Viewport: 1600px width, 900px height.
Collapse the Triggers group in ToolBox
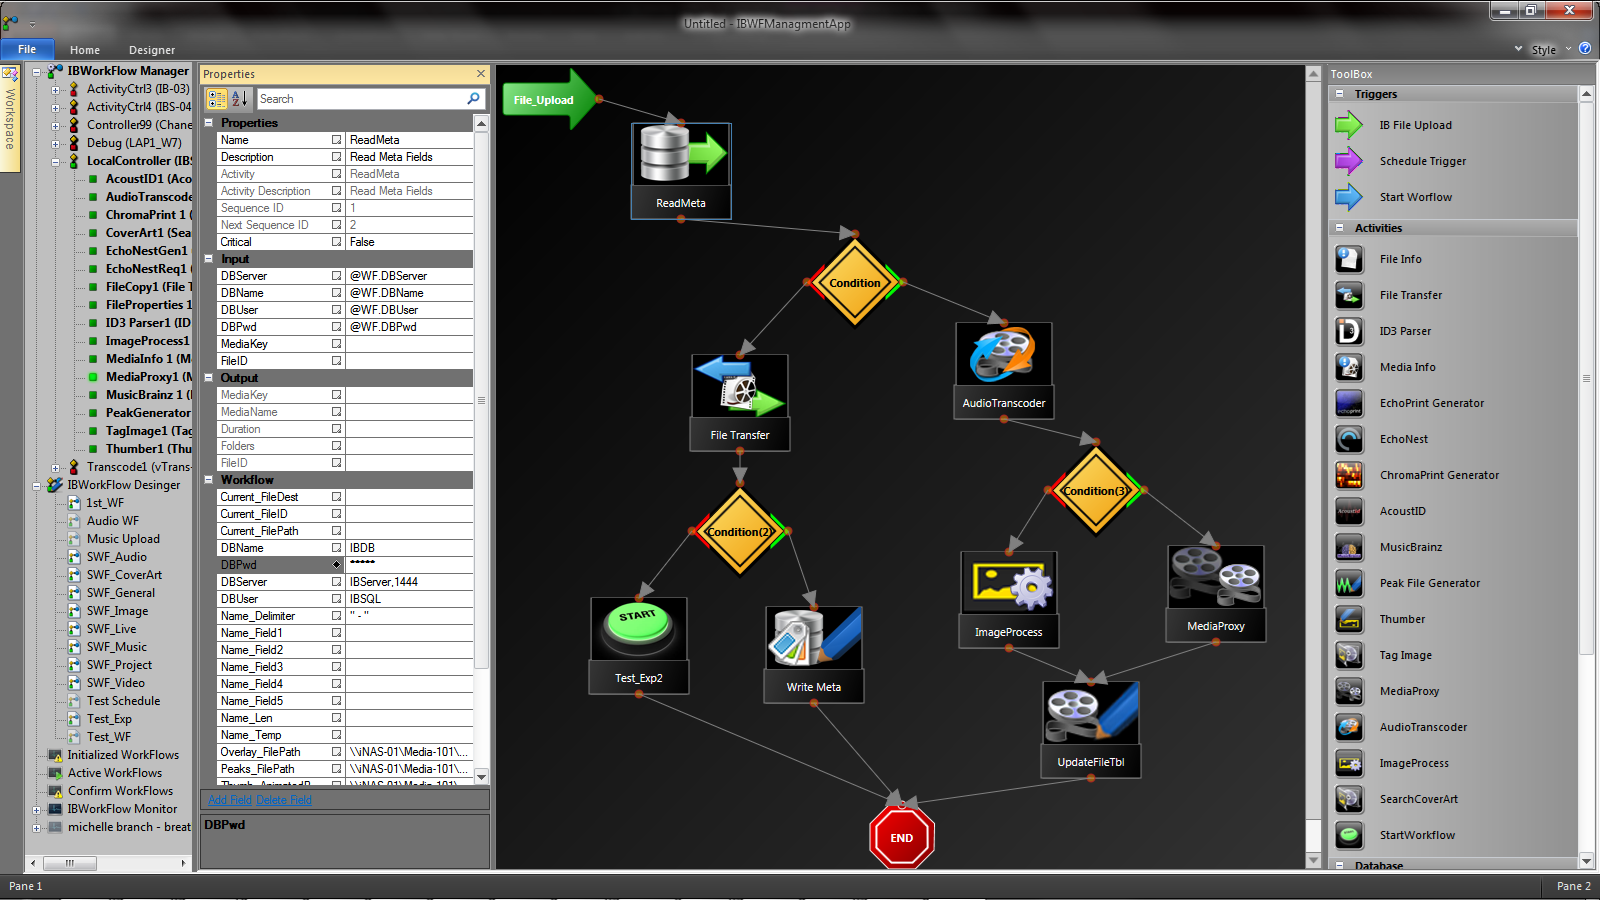[x=1340, y=94]
